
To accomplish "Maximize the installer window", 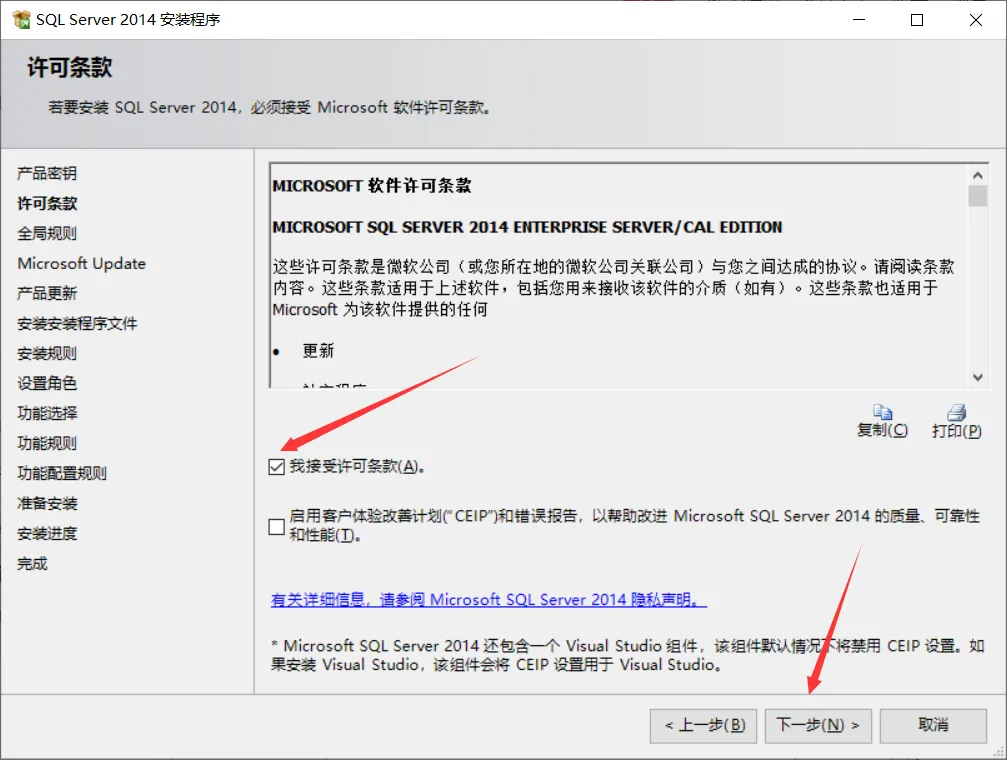I will [x=917, y=20].
